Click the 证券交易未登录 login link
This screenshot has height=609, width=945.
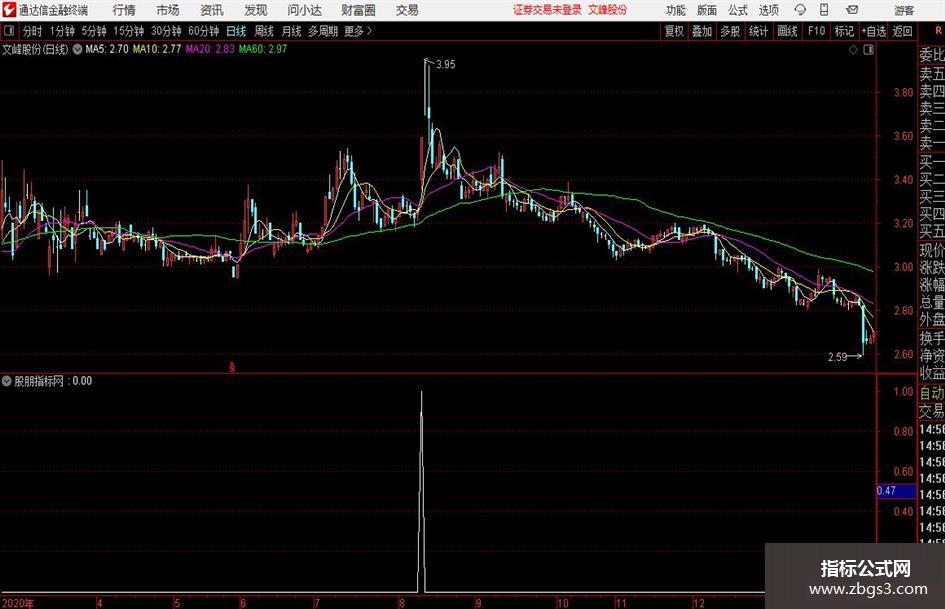point(547,10)
